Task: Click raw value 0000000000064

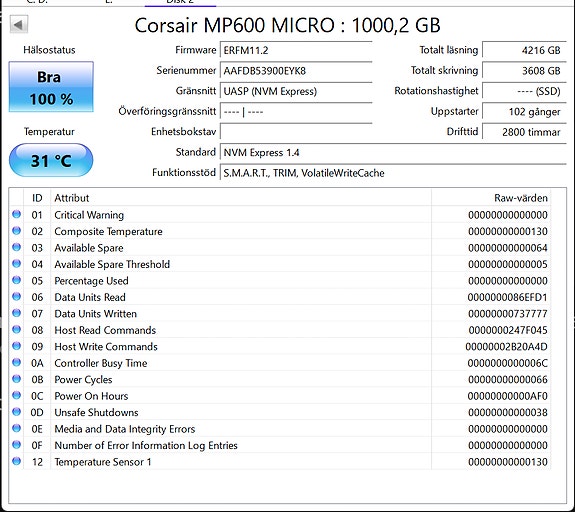Action: [x=508, y=248]
